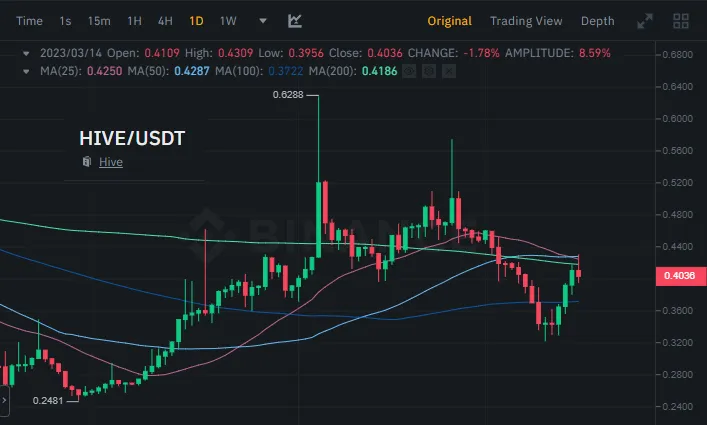Switch chart to 1H interval
The height and width of the screenshot is (425, 707).
click(134, 21)
